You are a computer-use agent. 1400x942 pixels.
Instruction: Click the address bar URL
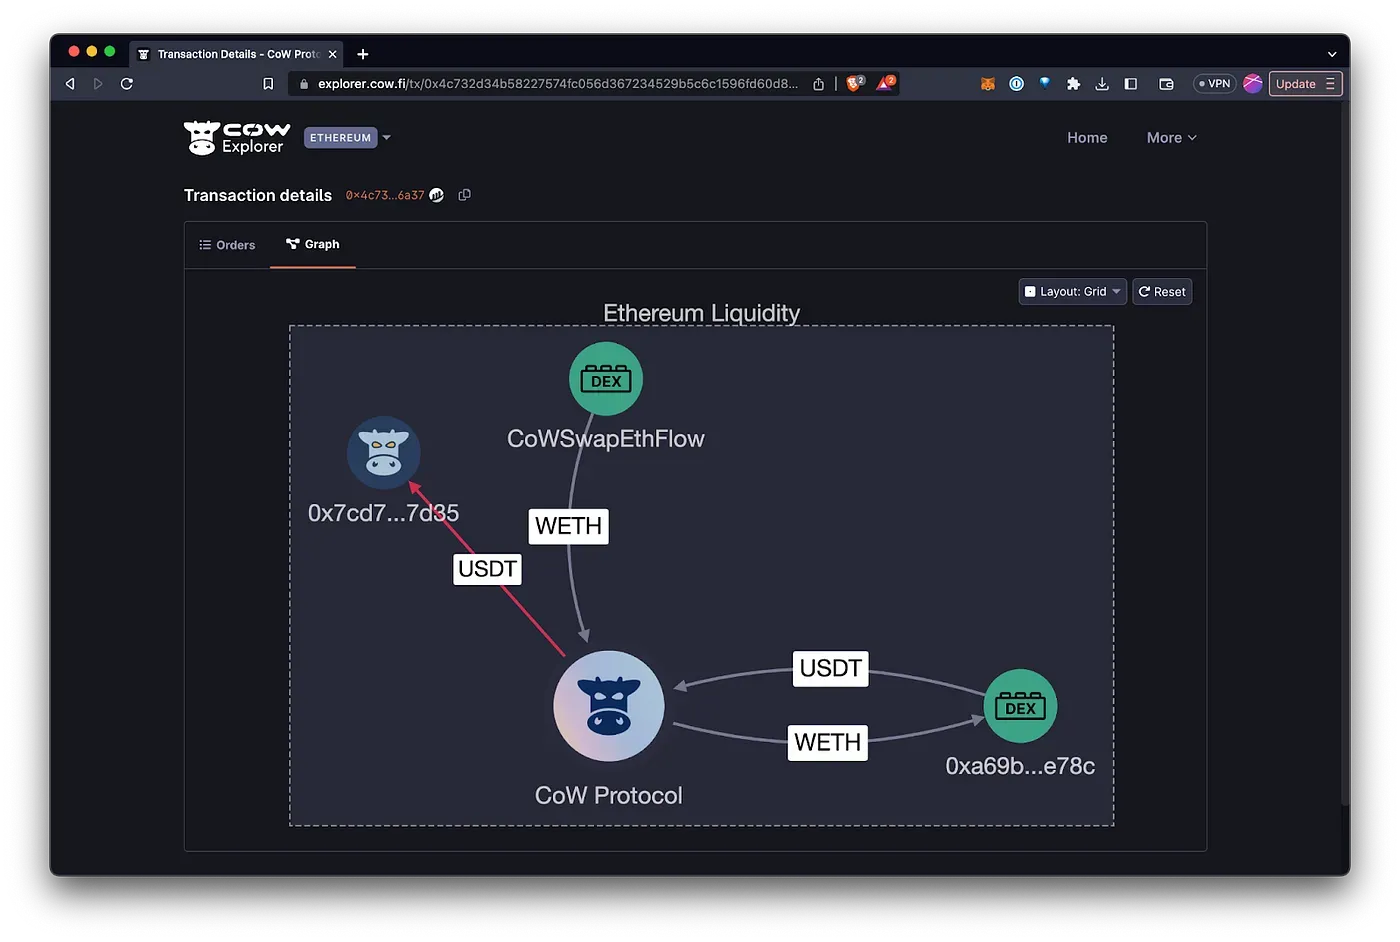(x=558, y=84)
